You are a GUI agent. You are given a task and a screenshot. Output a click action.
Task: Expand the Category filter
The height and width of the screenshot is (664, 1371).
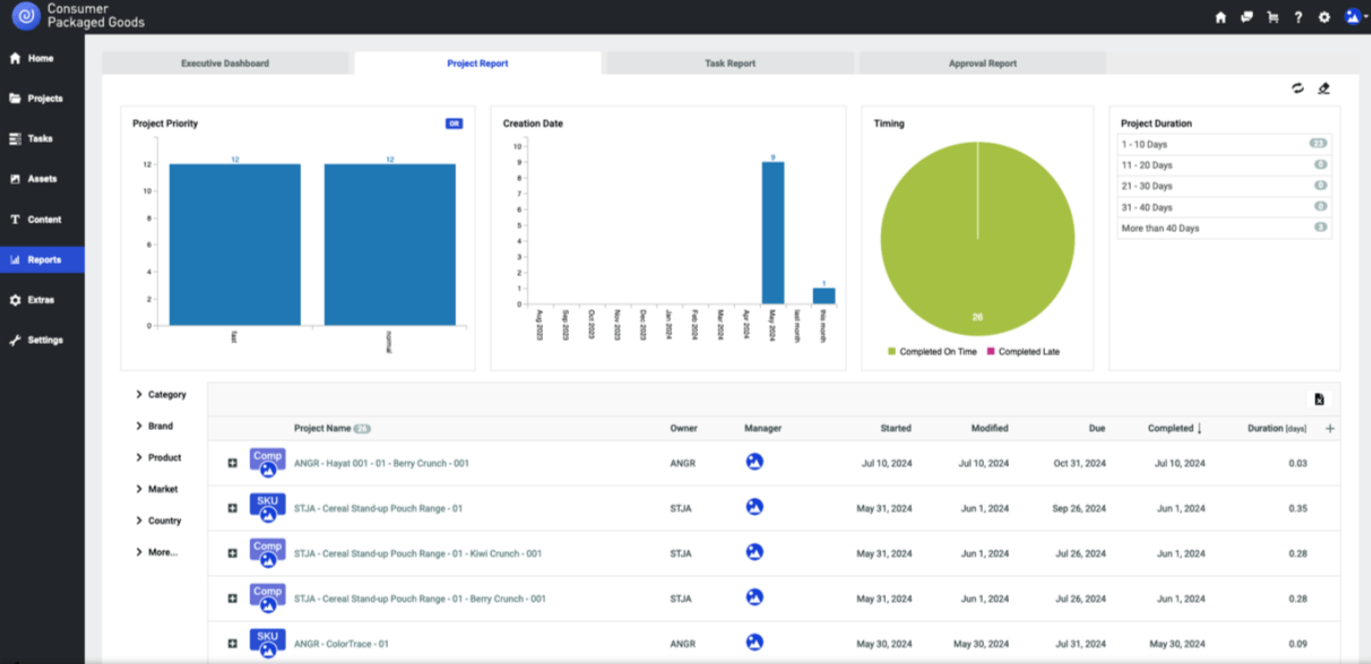pos(161,395)
